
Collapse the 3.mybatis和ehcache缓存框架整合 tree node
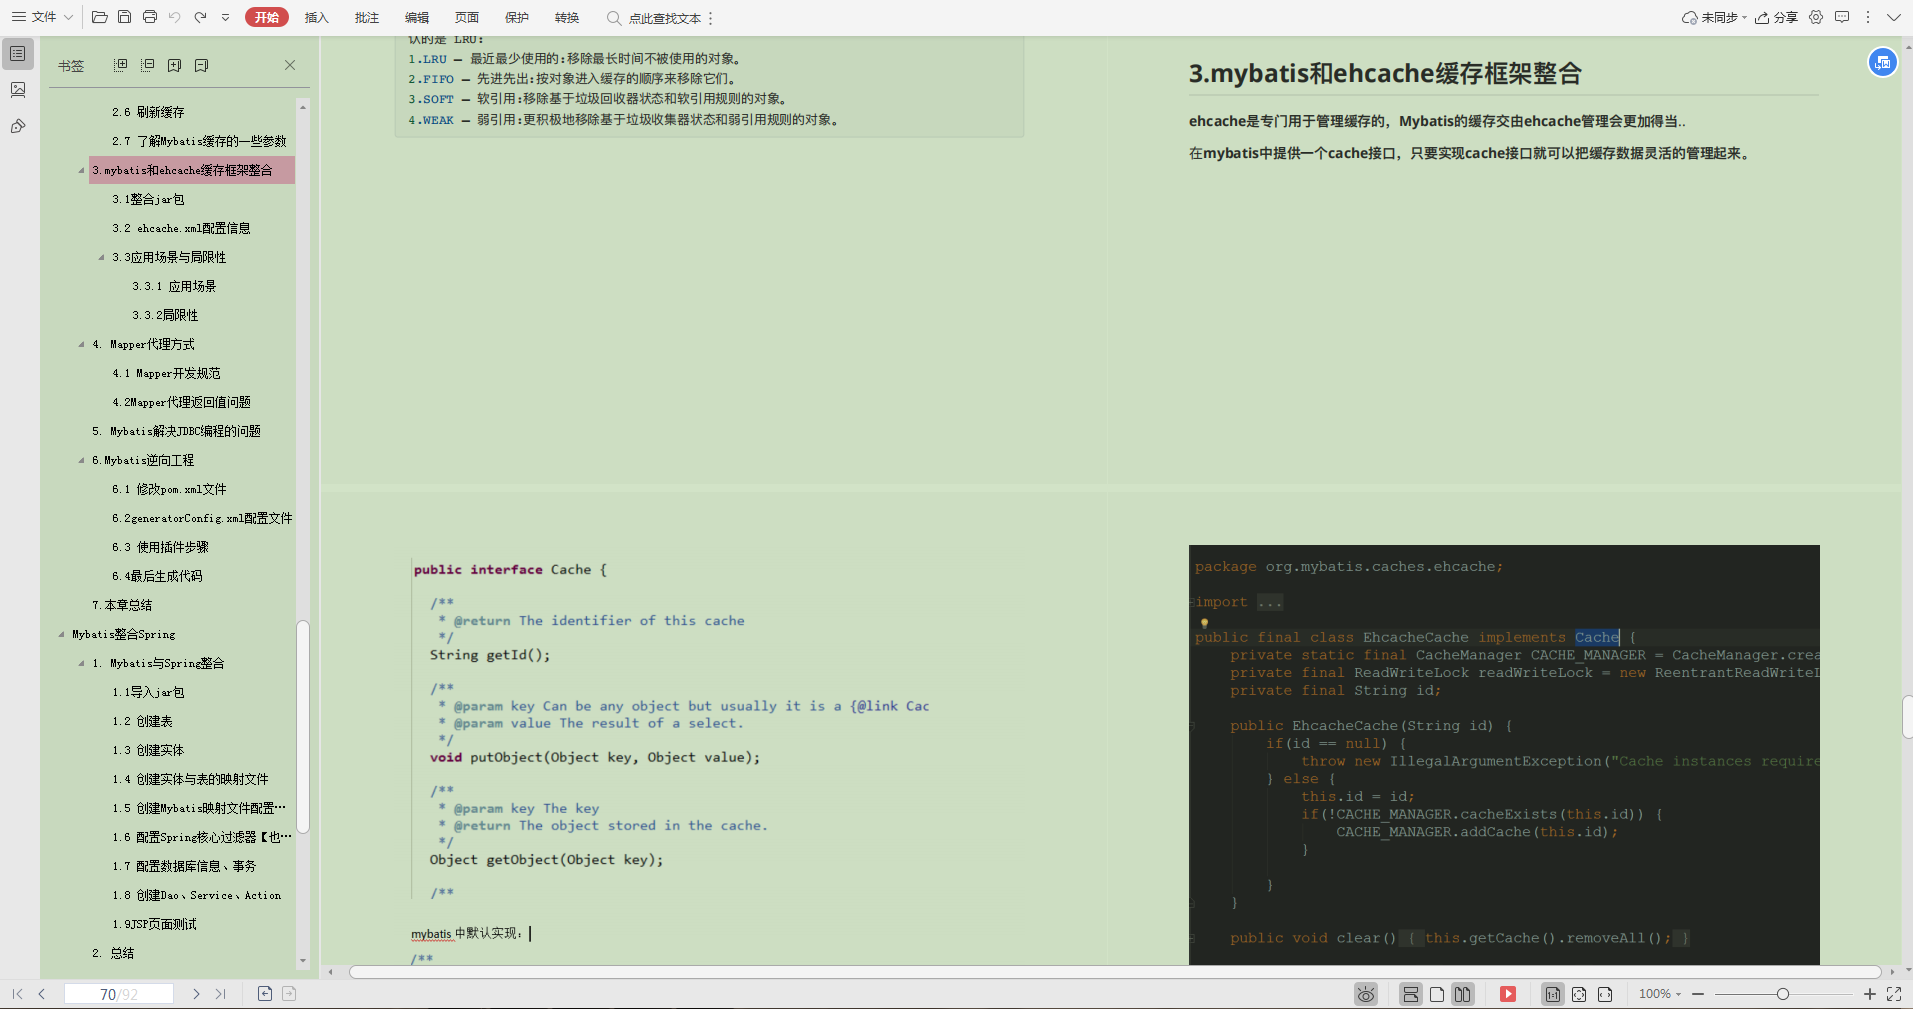click(81, 170)
